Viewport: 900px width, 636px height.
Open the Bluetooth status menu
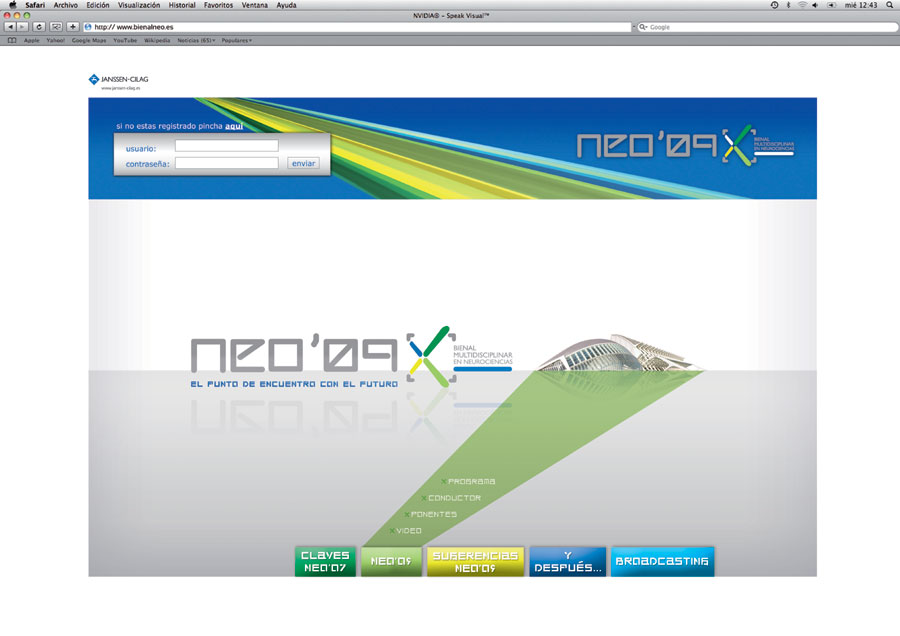(789, 5)
